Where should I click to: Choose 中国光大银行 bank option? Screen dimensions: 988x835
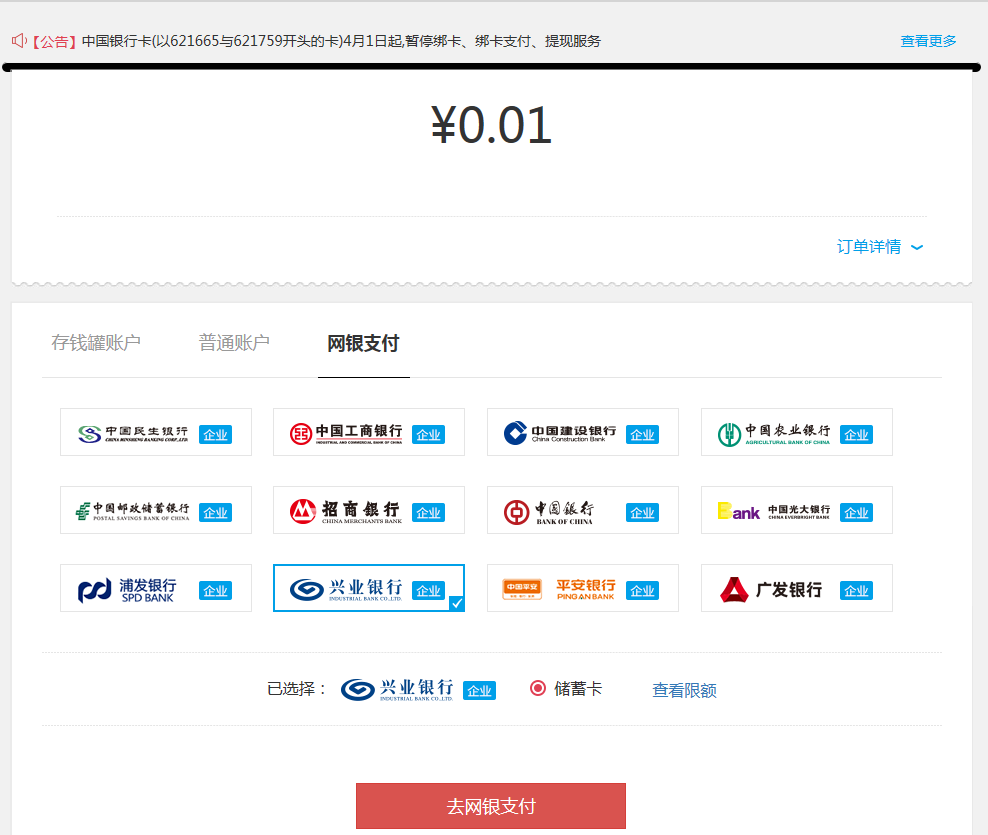(x=796, y=510)
